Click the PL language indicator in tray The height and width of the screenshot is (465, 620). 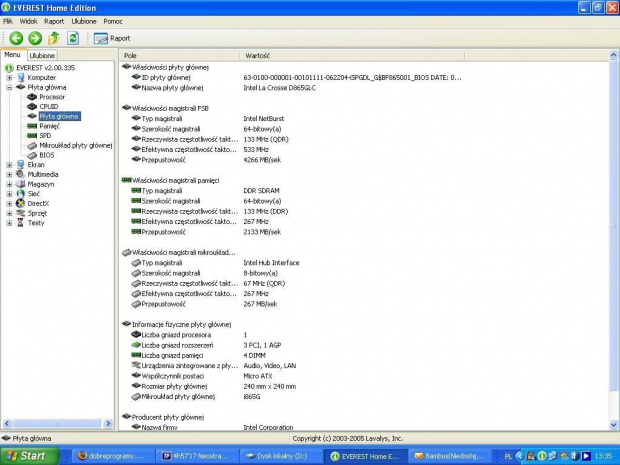(508, 456)
